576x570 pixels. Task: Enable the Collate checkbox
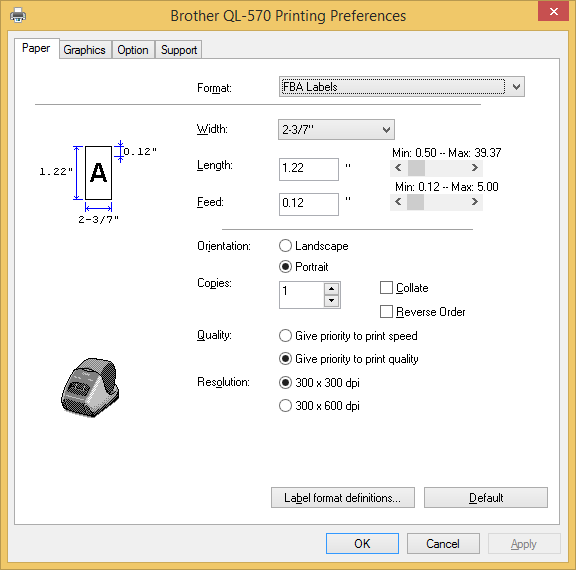click(x=404, y=288)
